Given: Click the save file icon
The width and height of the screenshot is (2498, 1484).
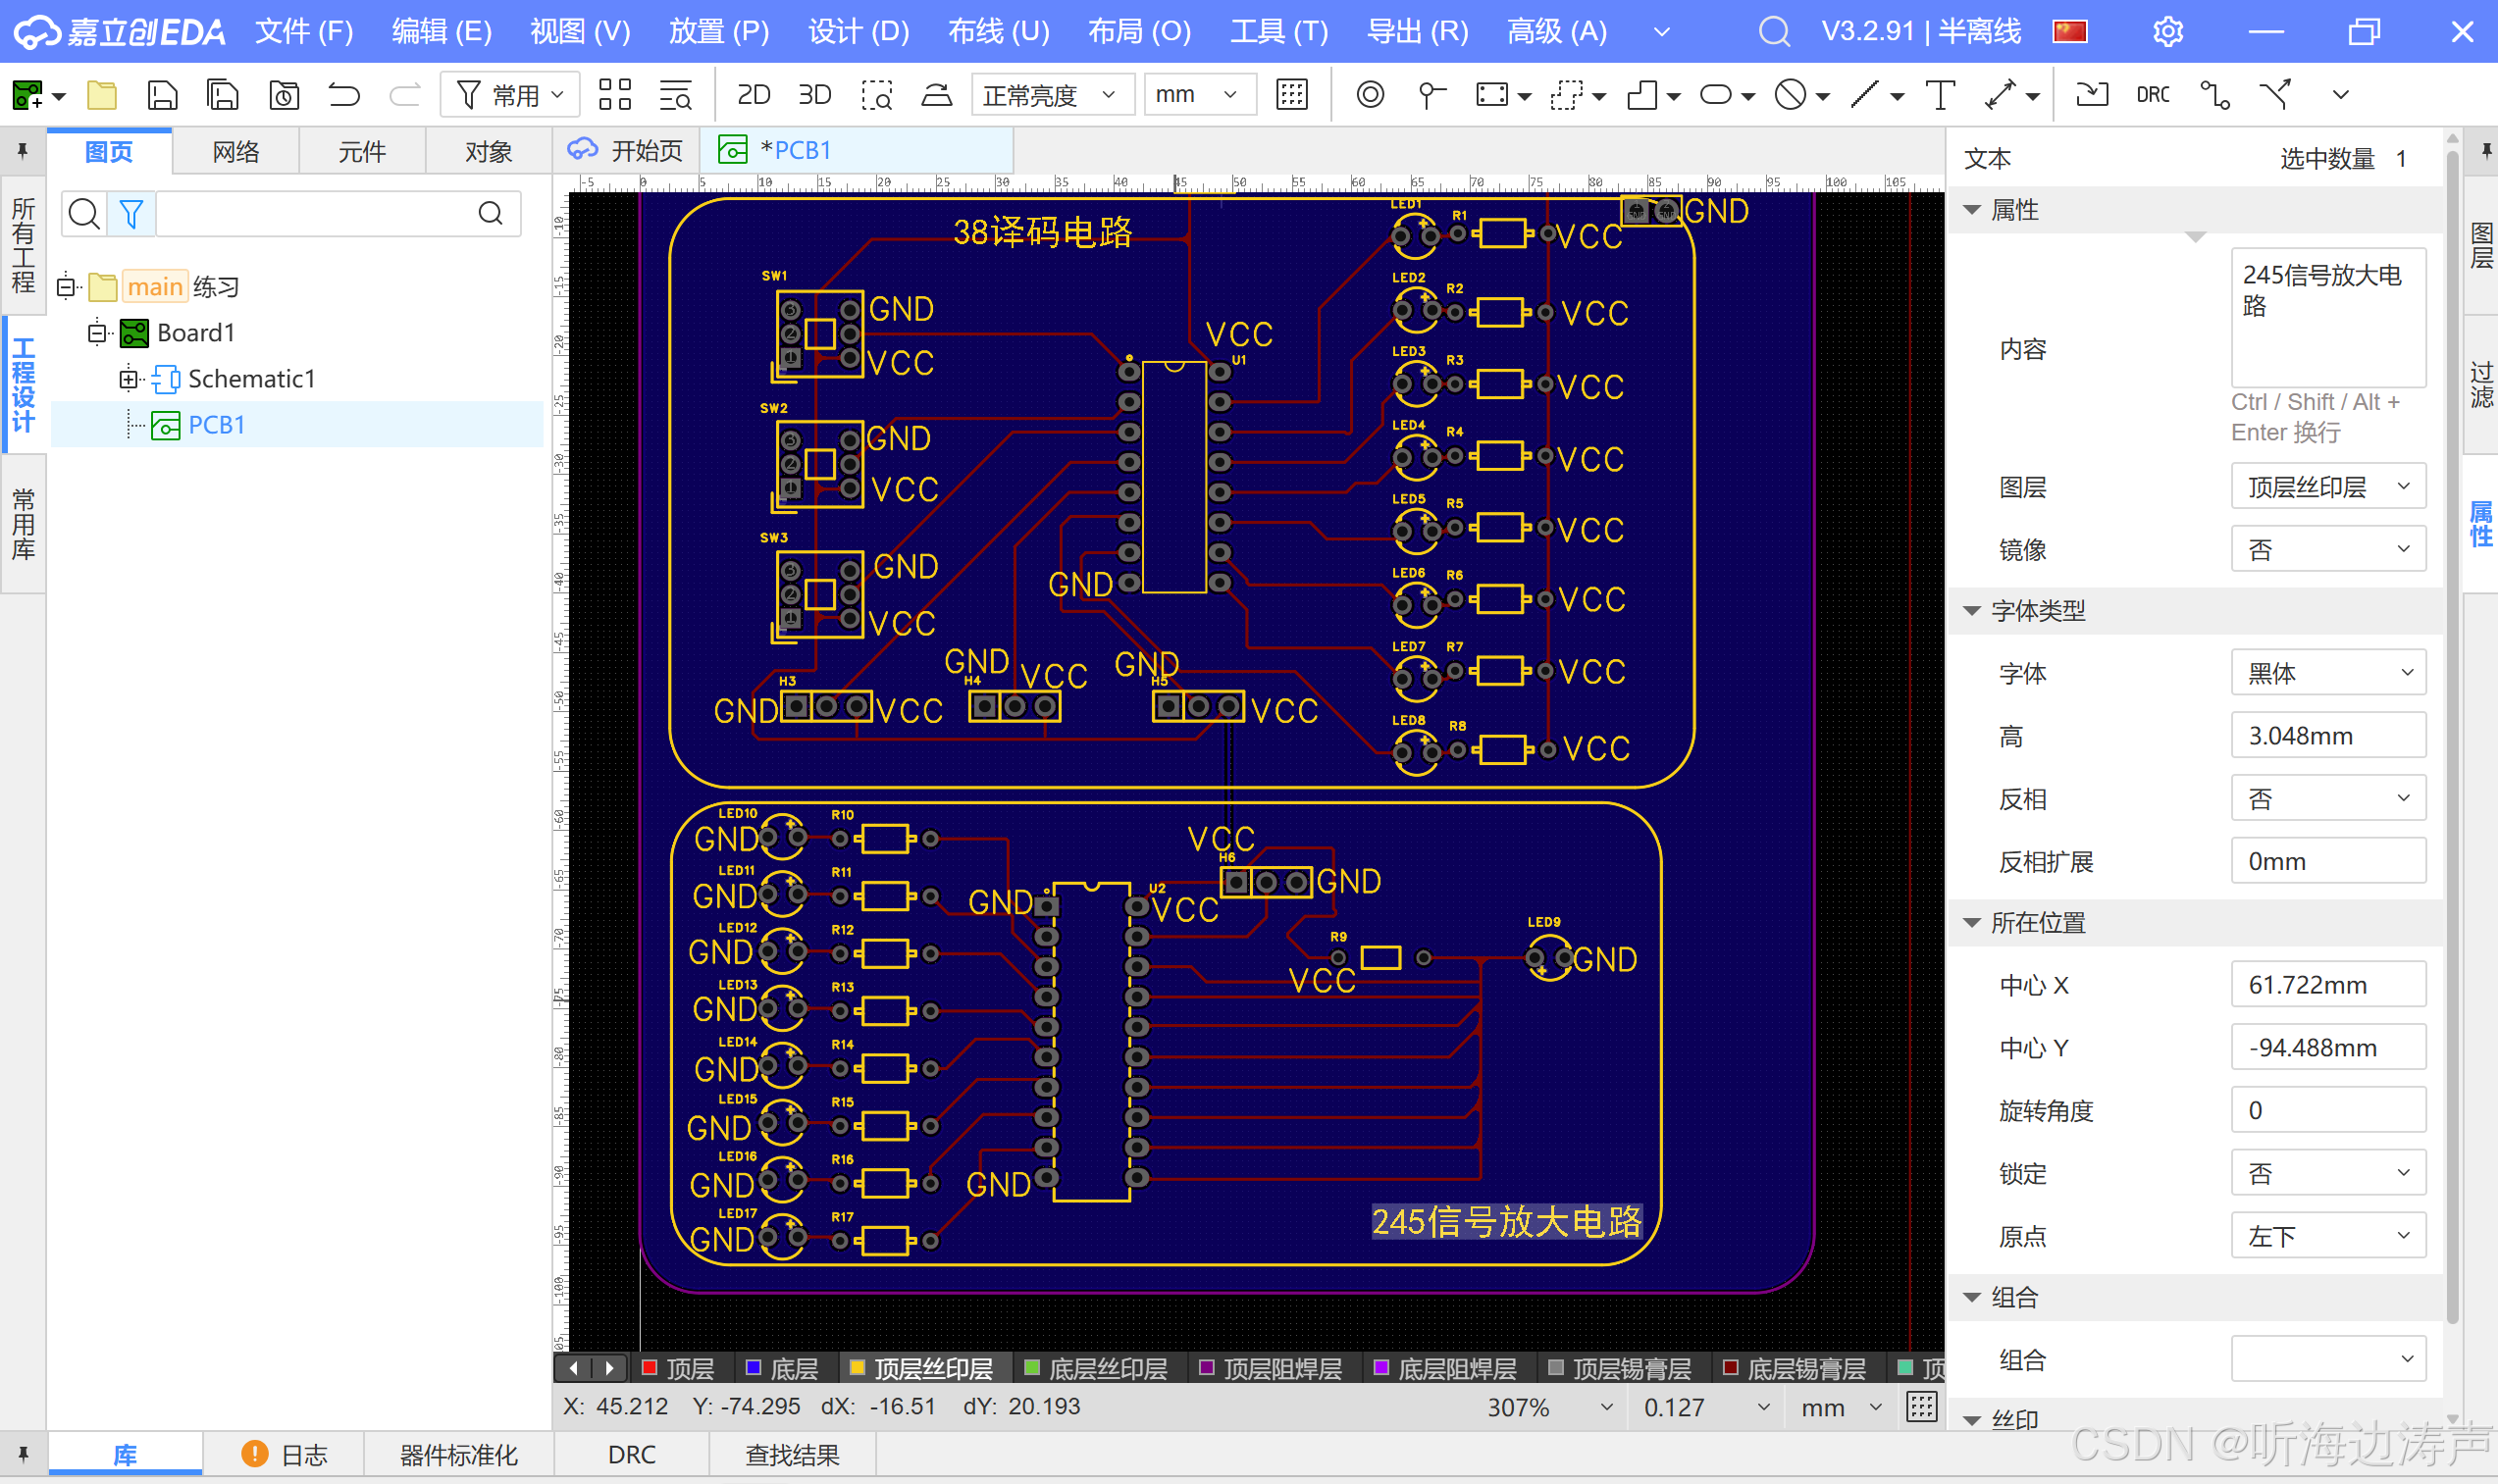Looking at the screenshot, I should click(x=162, y=95).
